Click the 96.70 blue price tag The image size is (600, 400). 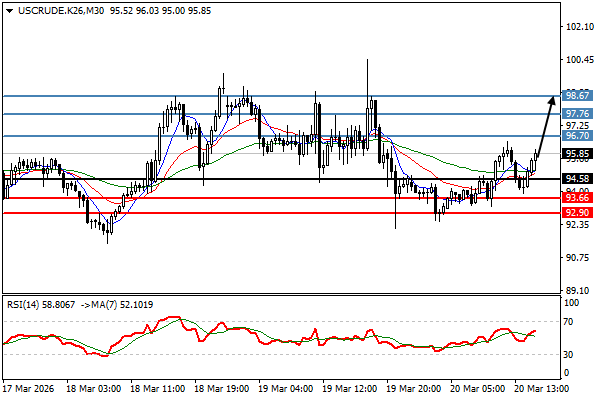tap(576, 135)
